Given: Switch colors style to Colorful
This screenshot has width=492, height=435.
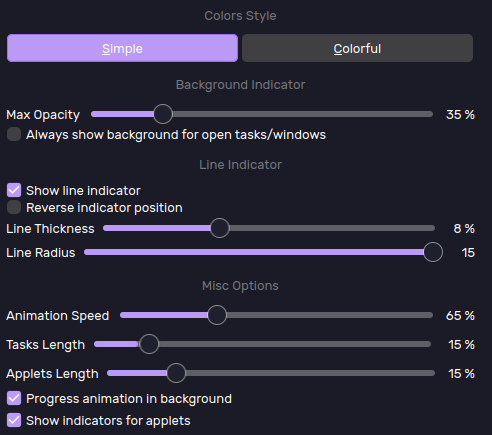Looking at the screenshot, I should (357, 48).
